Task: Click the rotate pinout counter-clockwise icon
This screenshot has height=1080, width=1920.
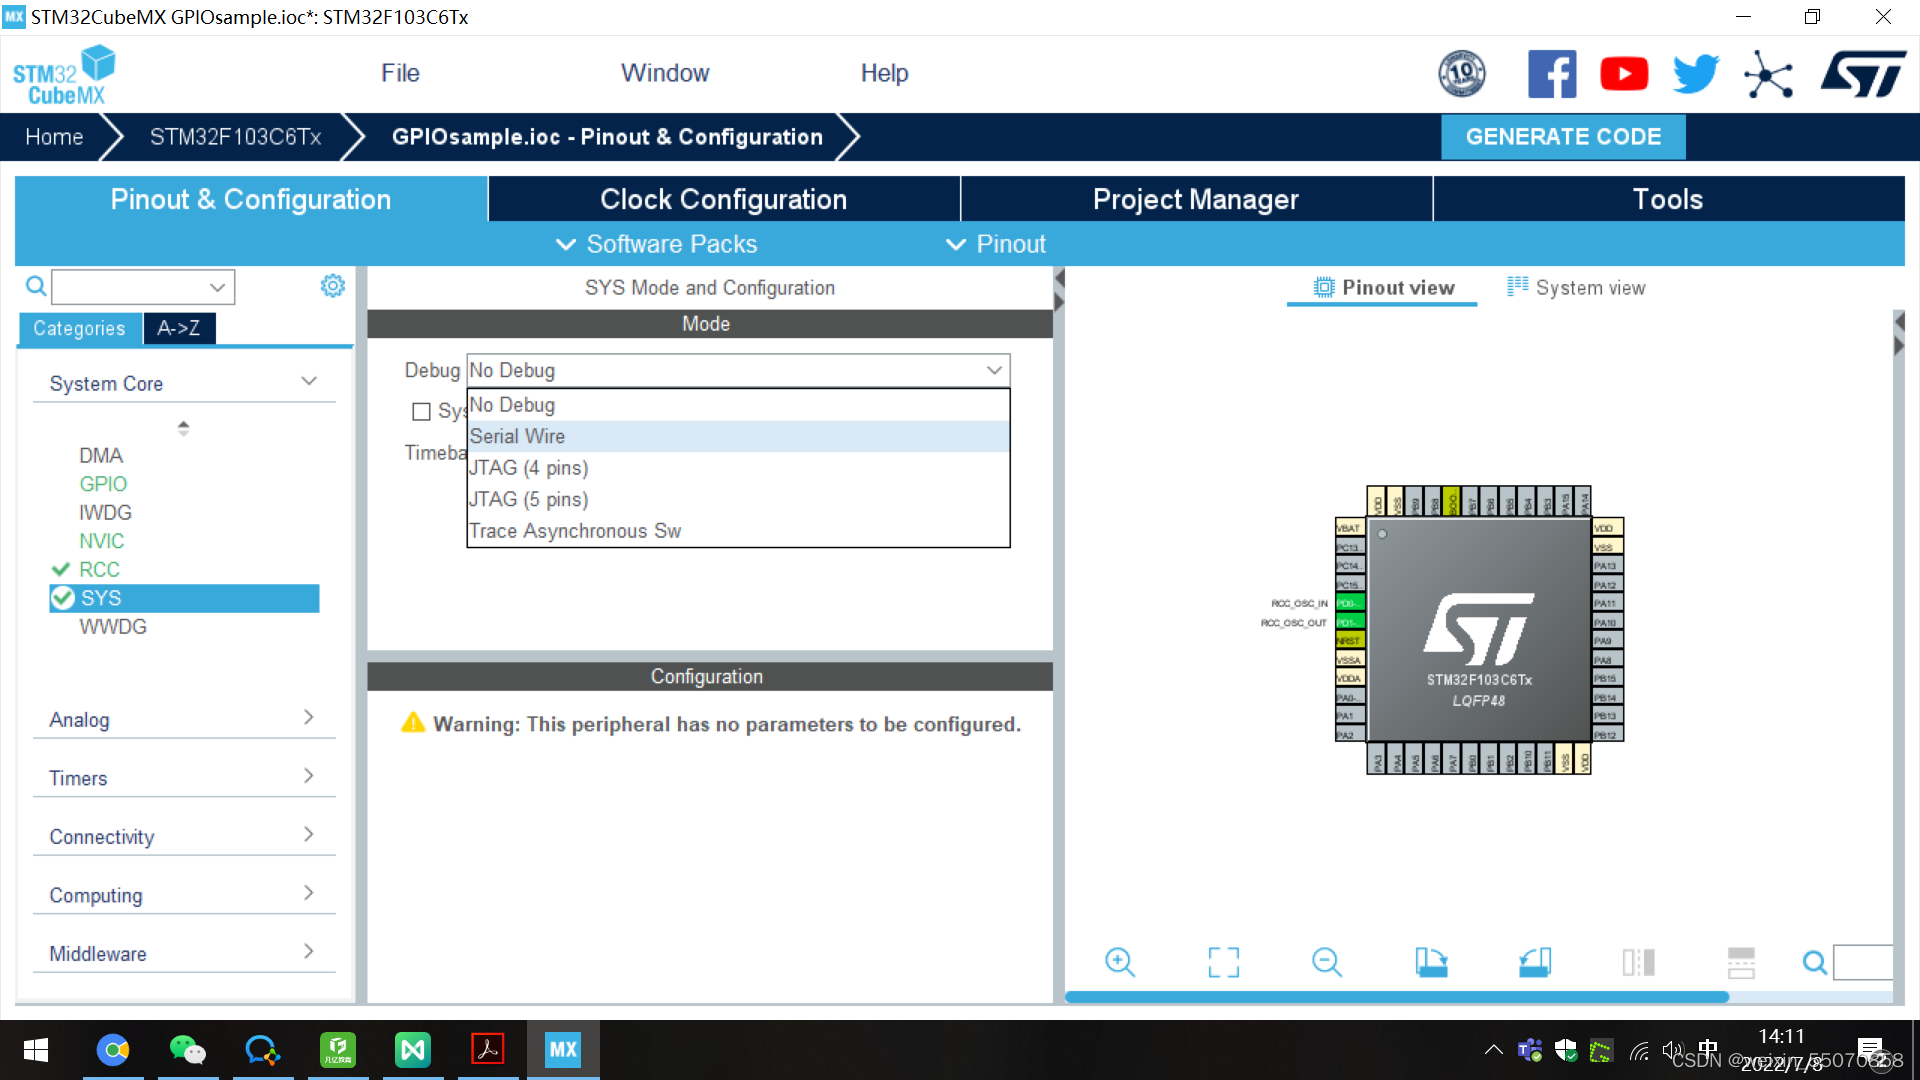Action: (x=1534, y=962)
